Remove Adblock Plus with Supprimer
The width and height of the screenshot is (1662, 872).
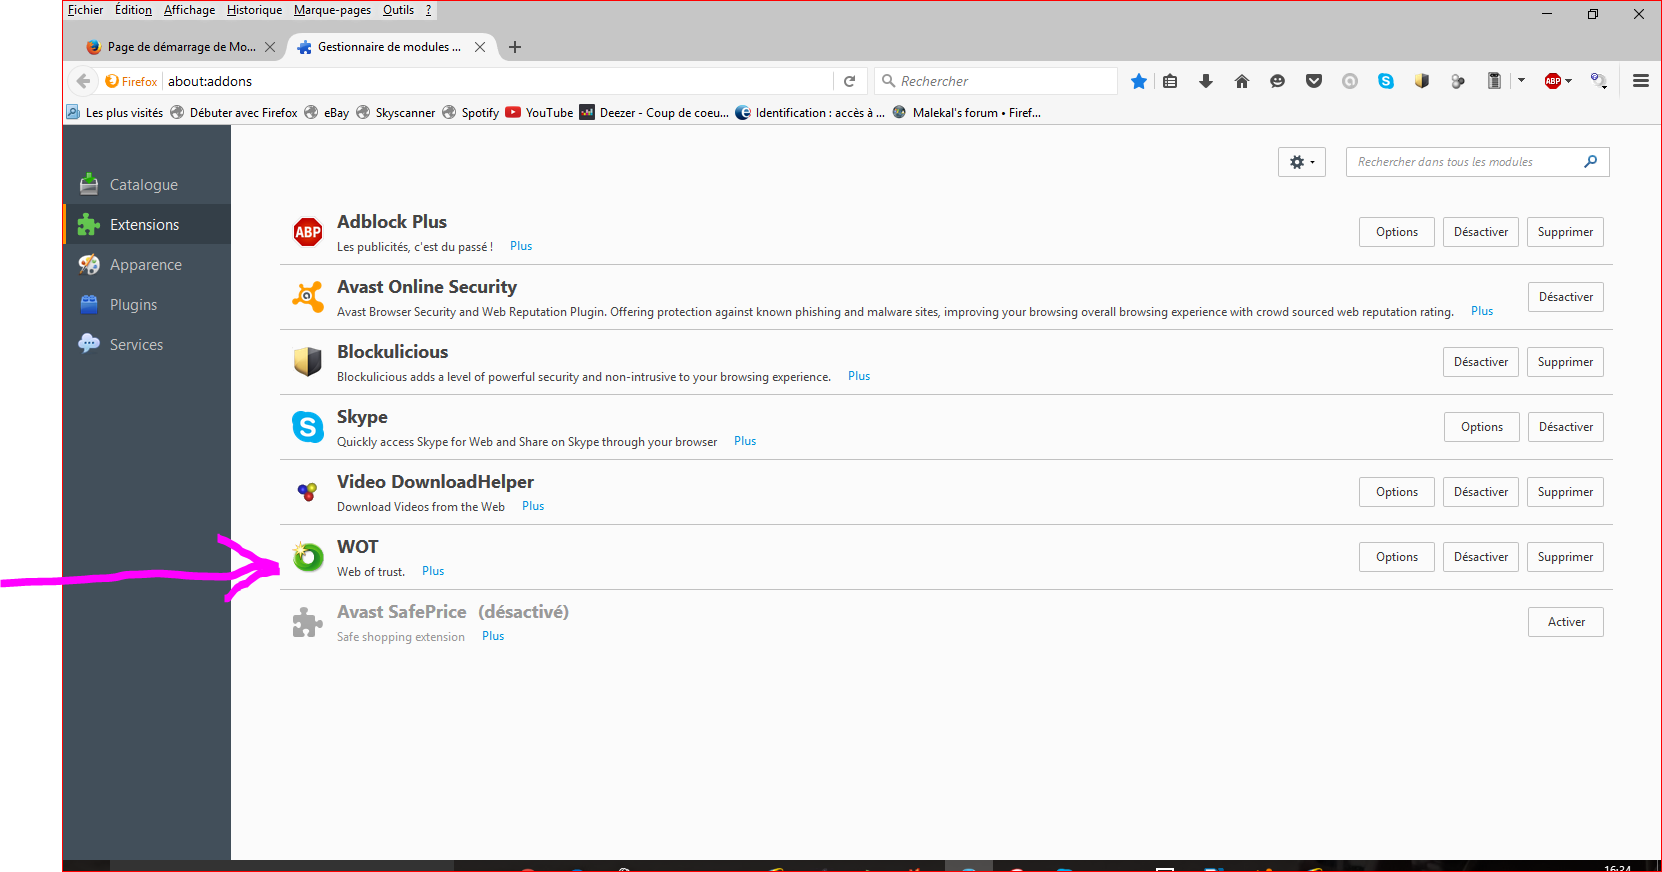tap(1565, 232)
